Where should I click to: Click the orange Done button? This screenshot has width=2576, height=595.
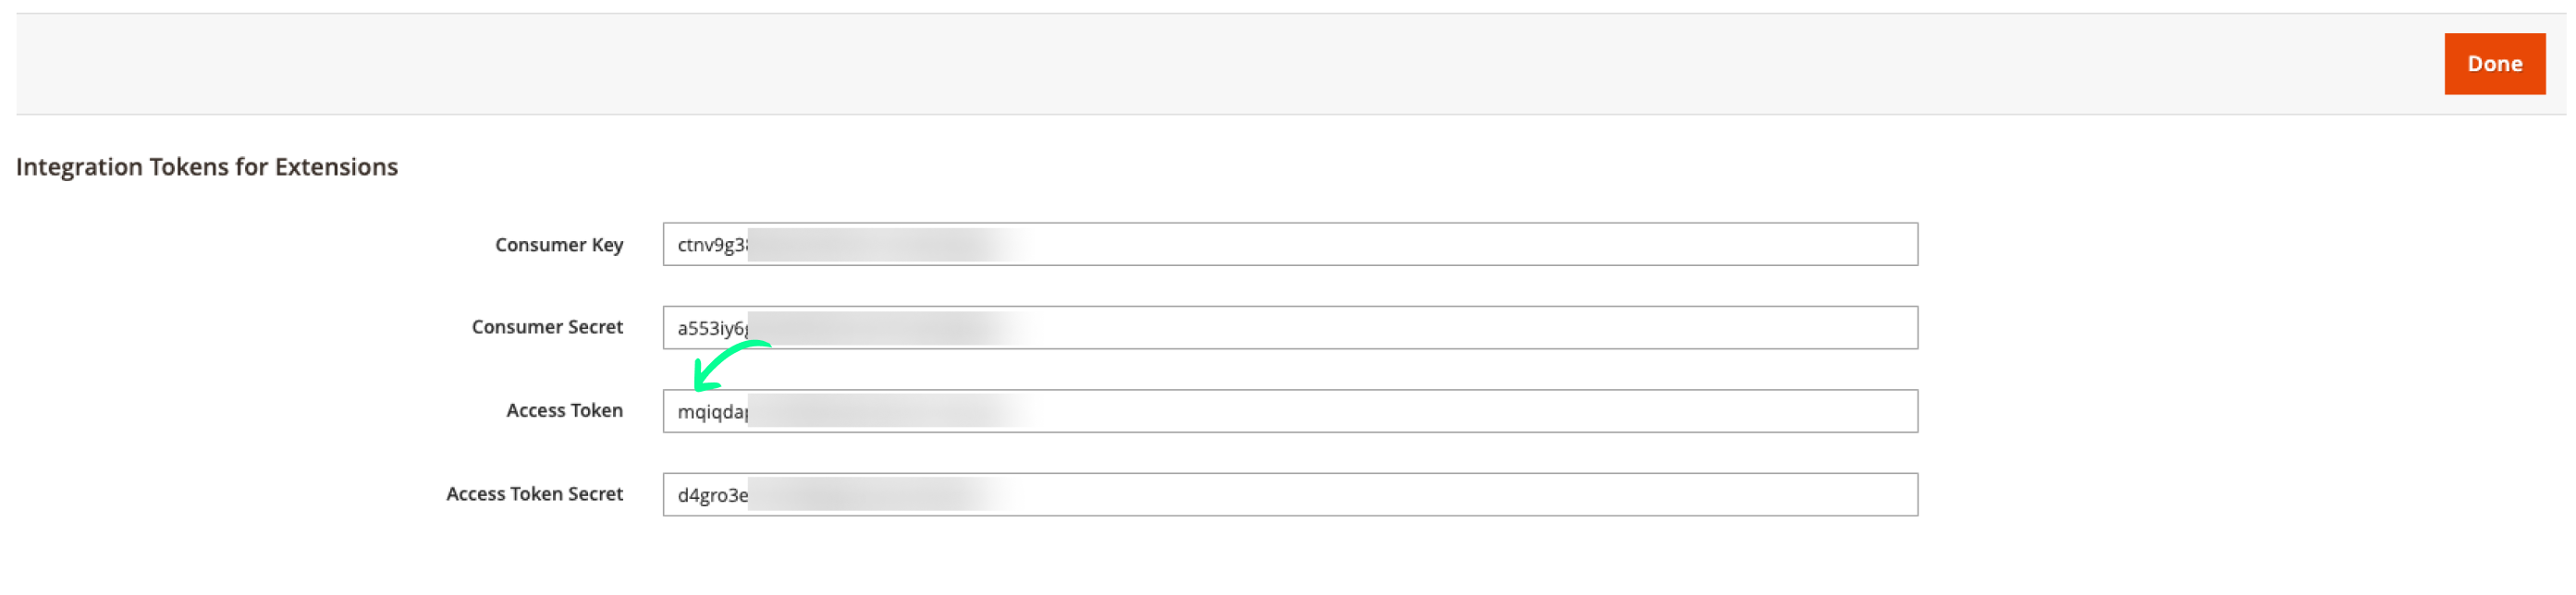click(2494, 64)
